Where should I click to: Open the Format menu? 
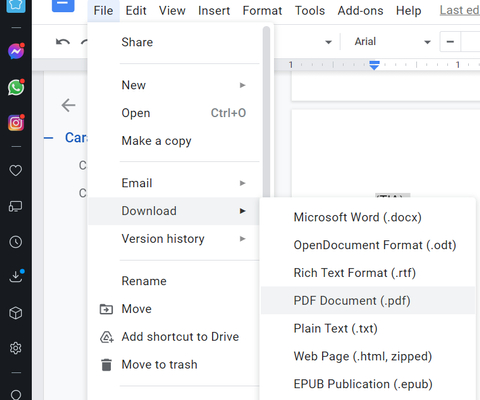pos(262,11)
